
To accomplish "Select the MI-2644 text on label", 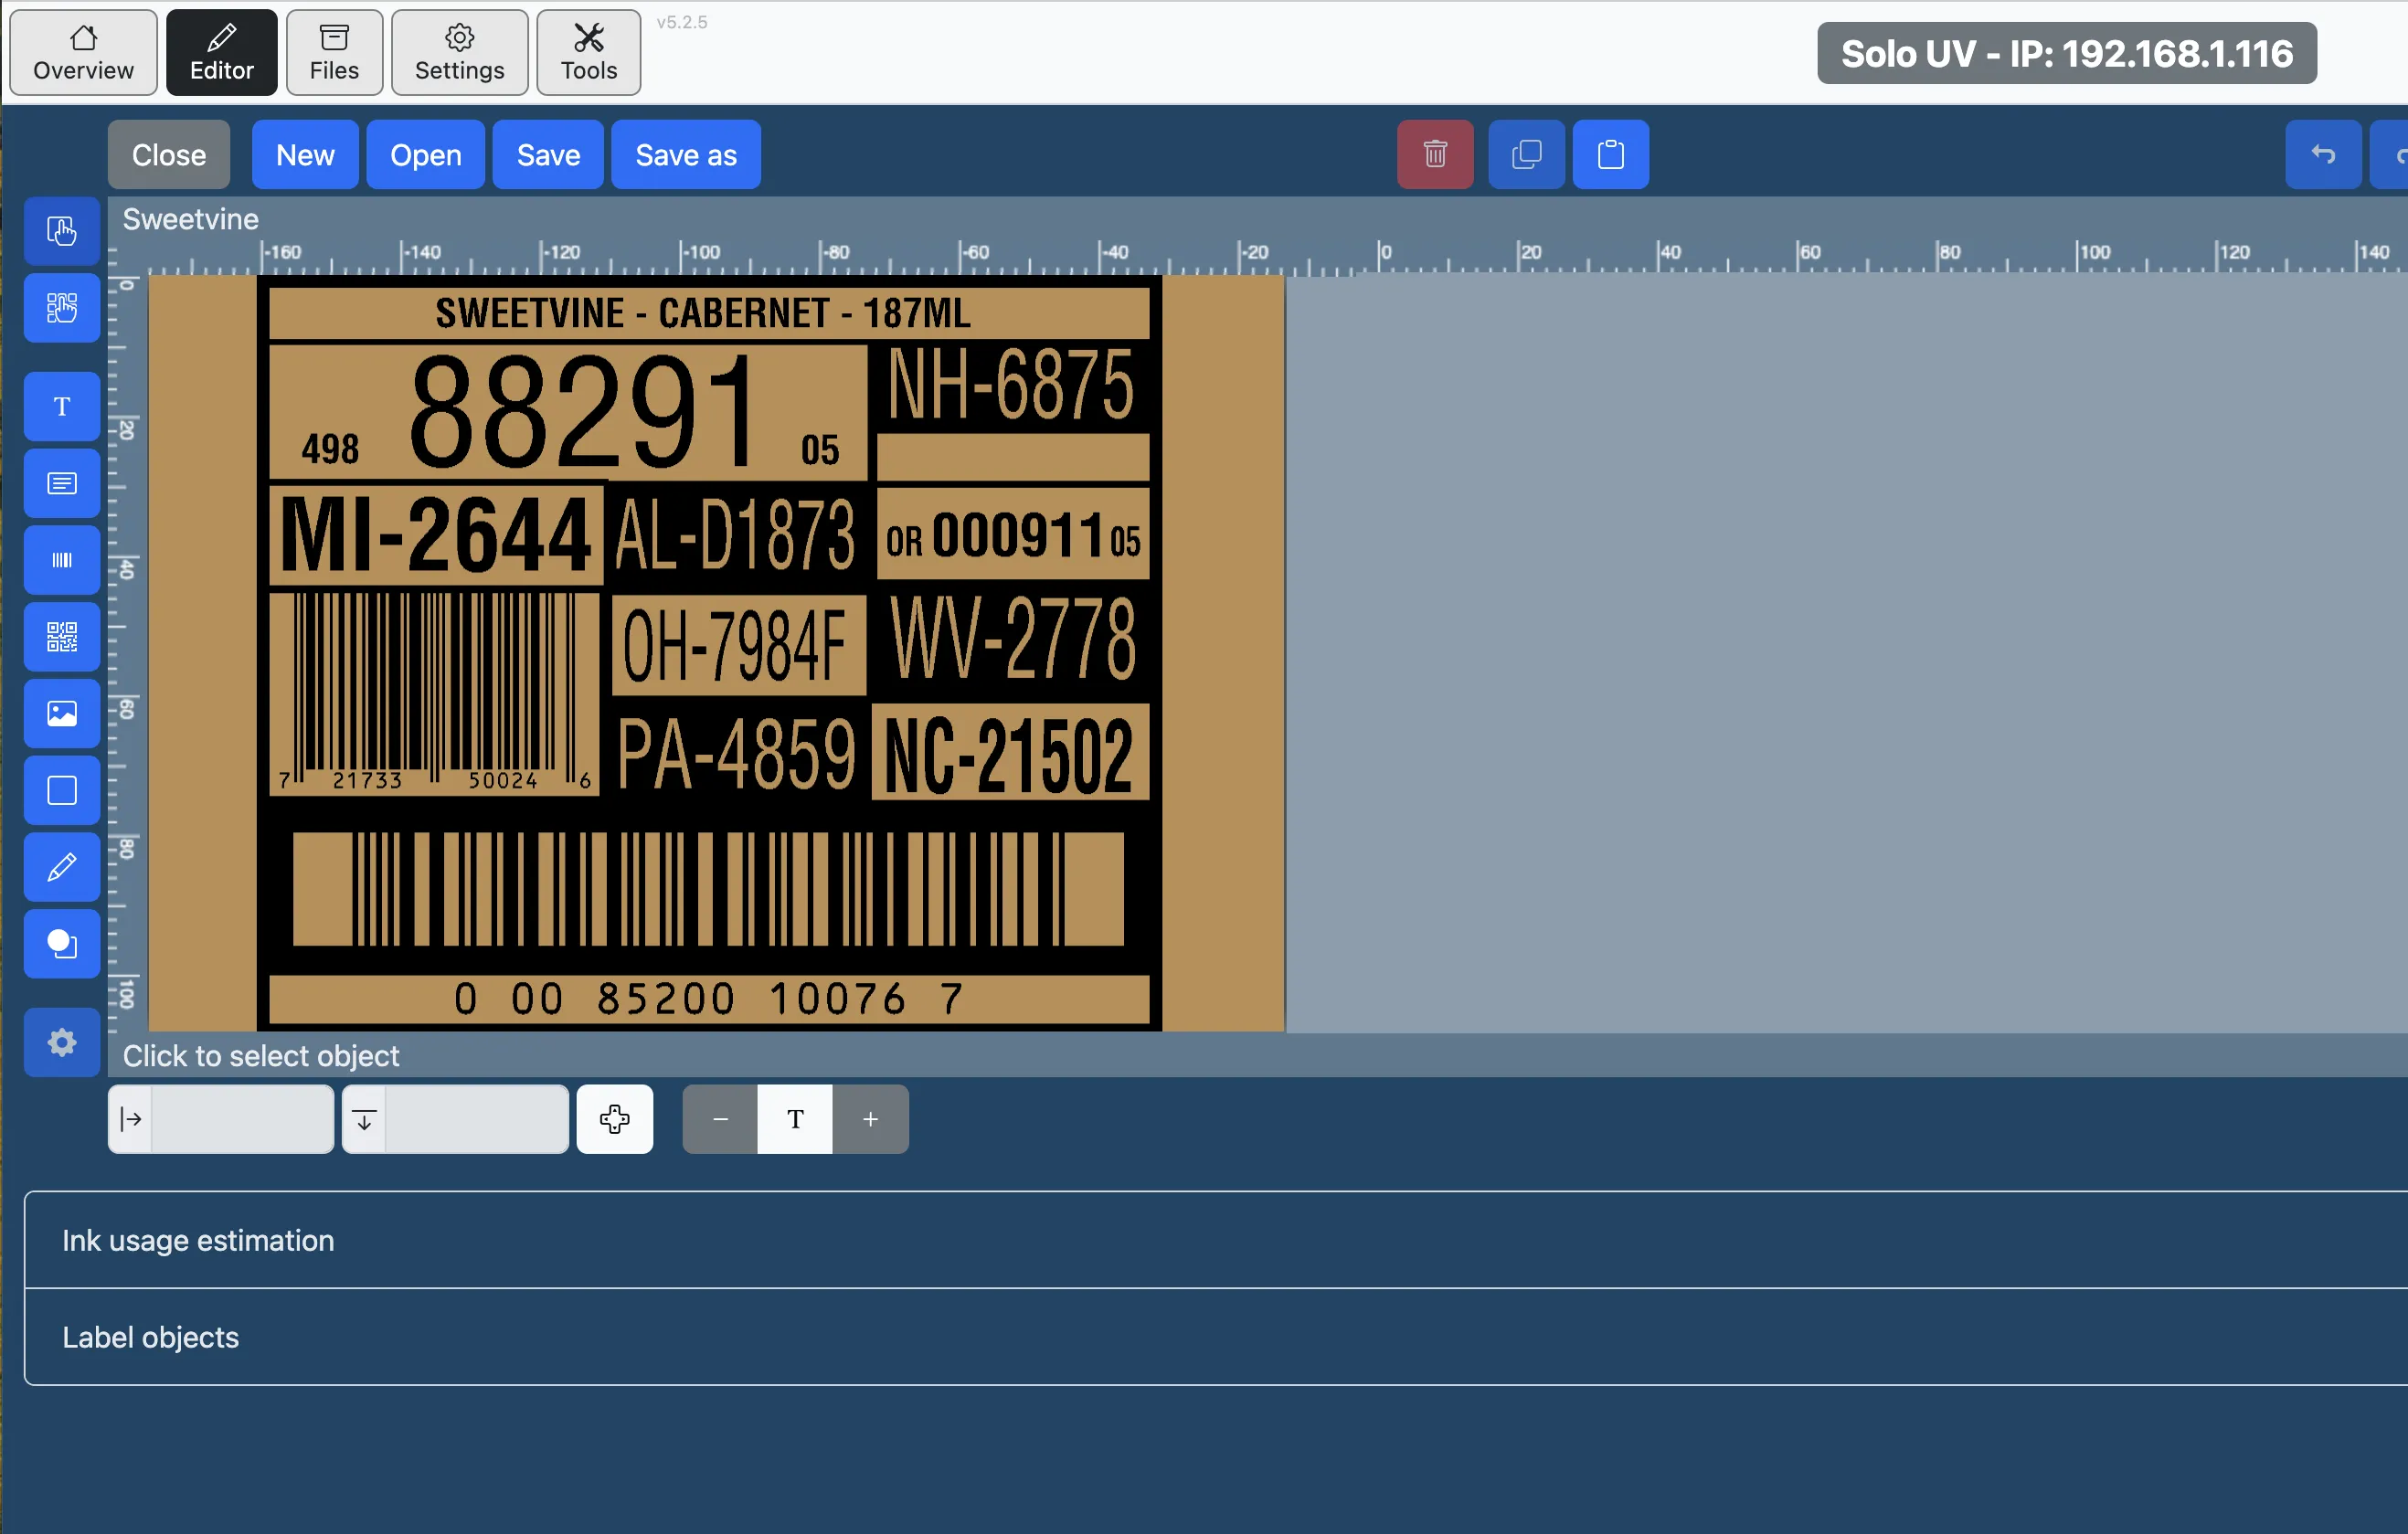I will click(436, 535).
